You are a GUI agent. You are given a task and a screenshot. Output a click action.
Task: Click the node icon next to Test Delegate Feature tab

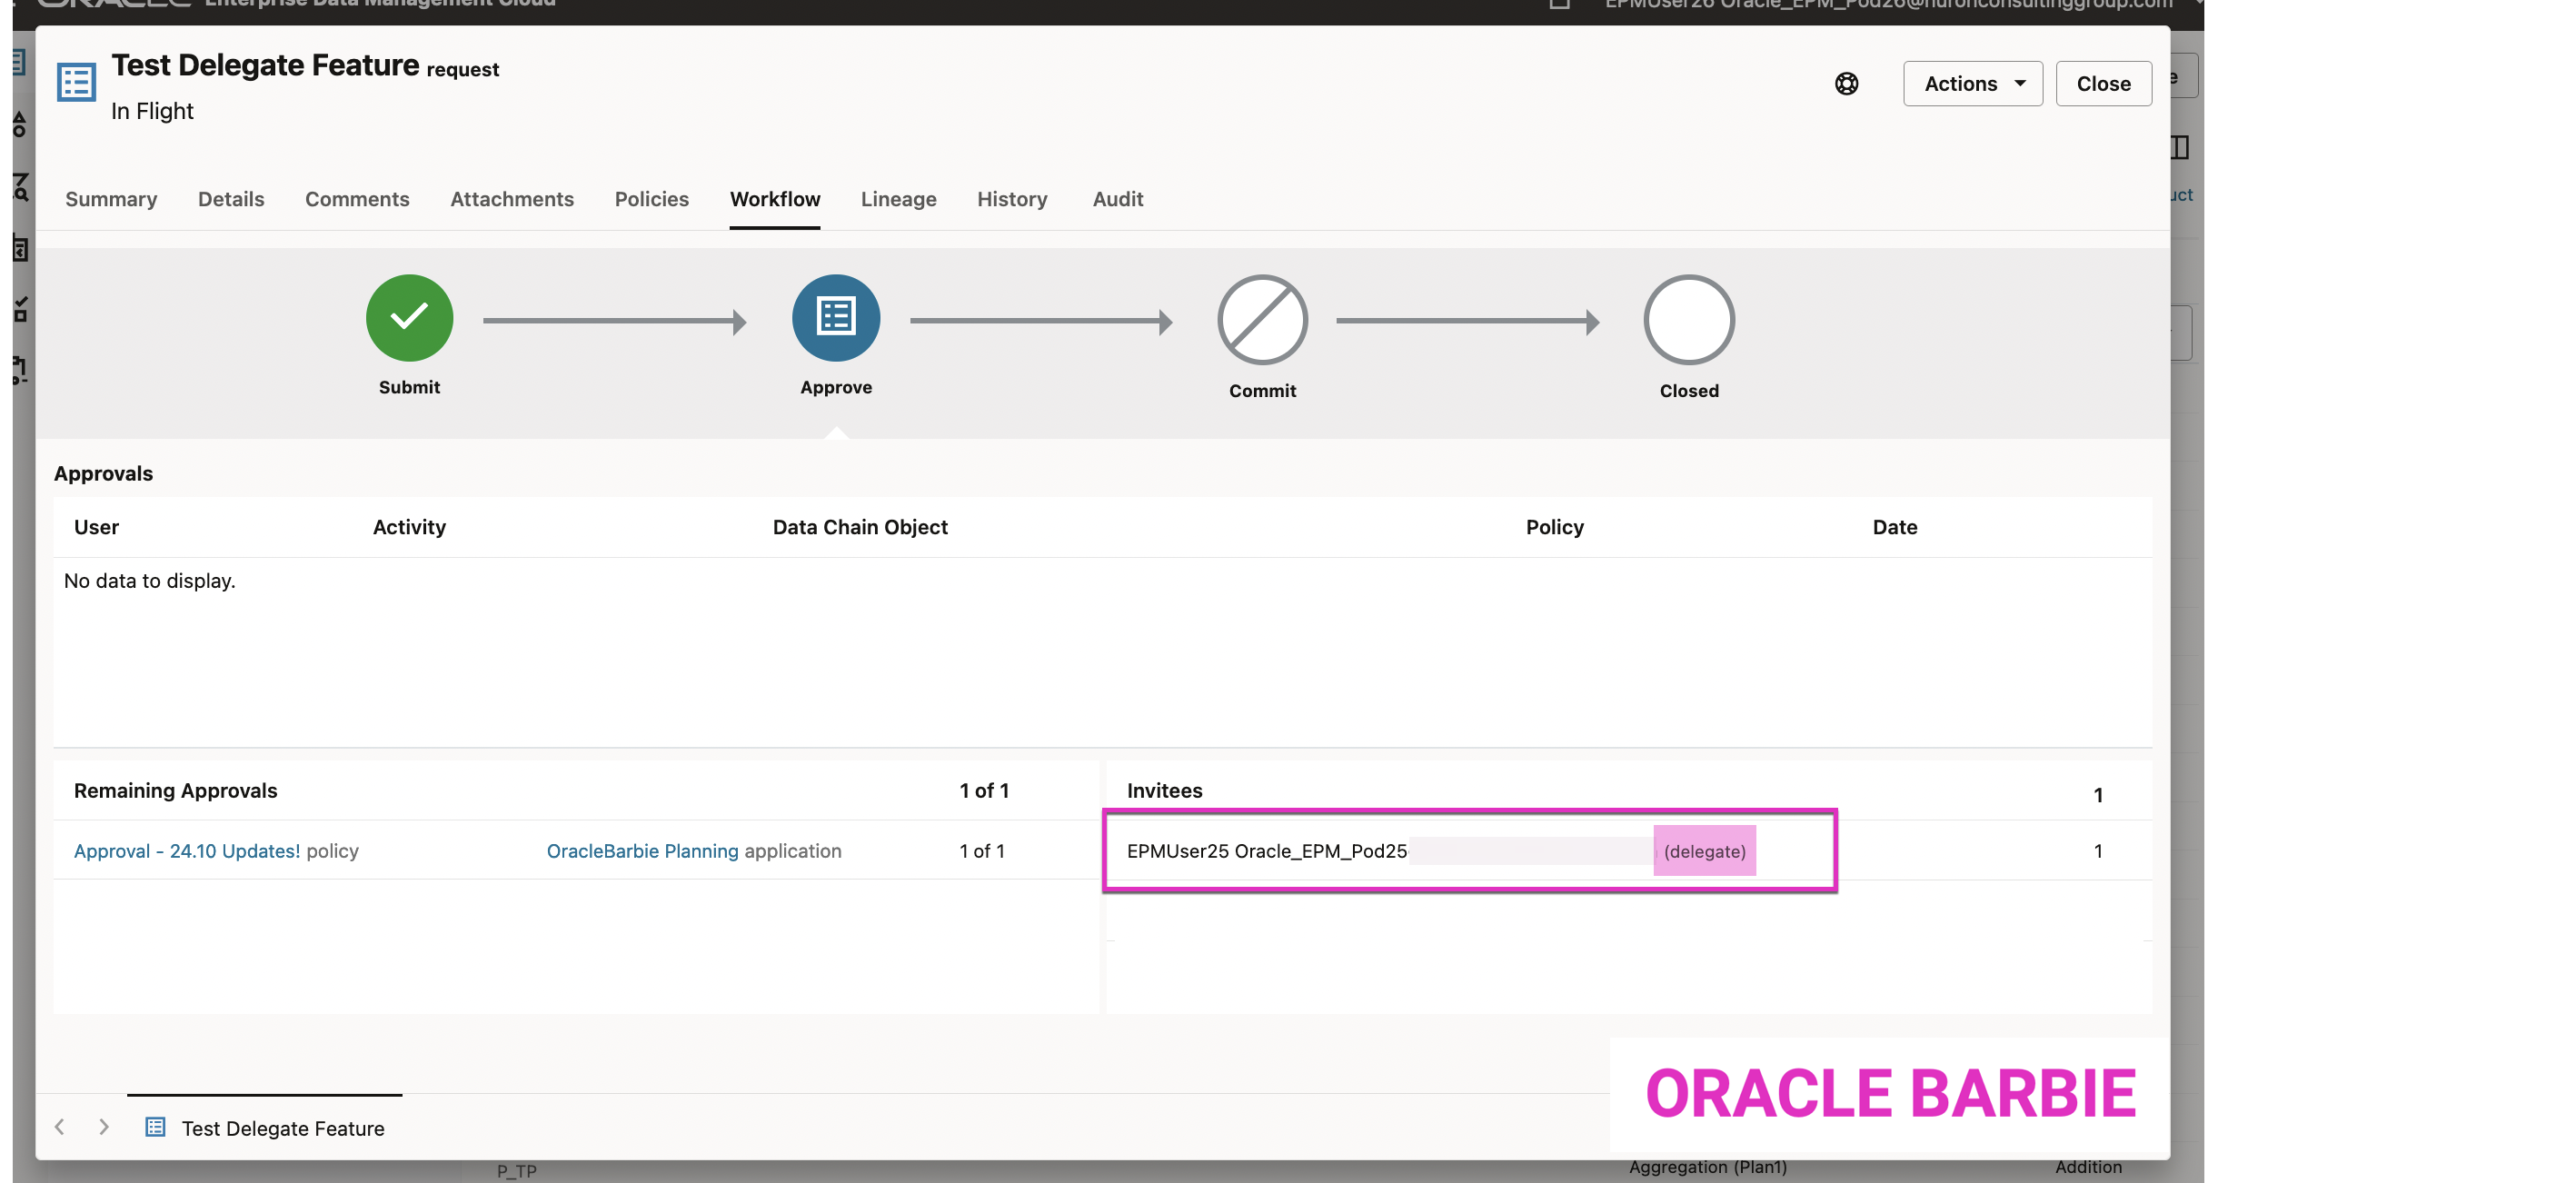pos(155,1127)
